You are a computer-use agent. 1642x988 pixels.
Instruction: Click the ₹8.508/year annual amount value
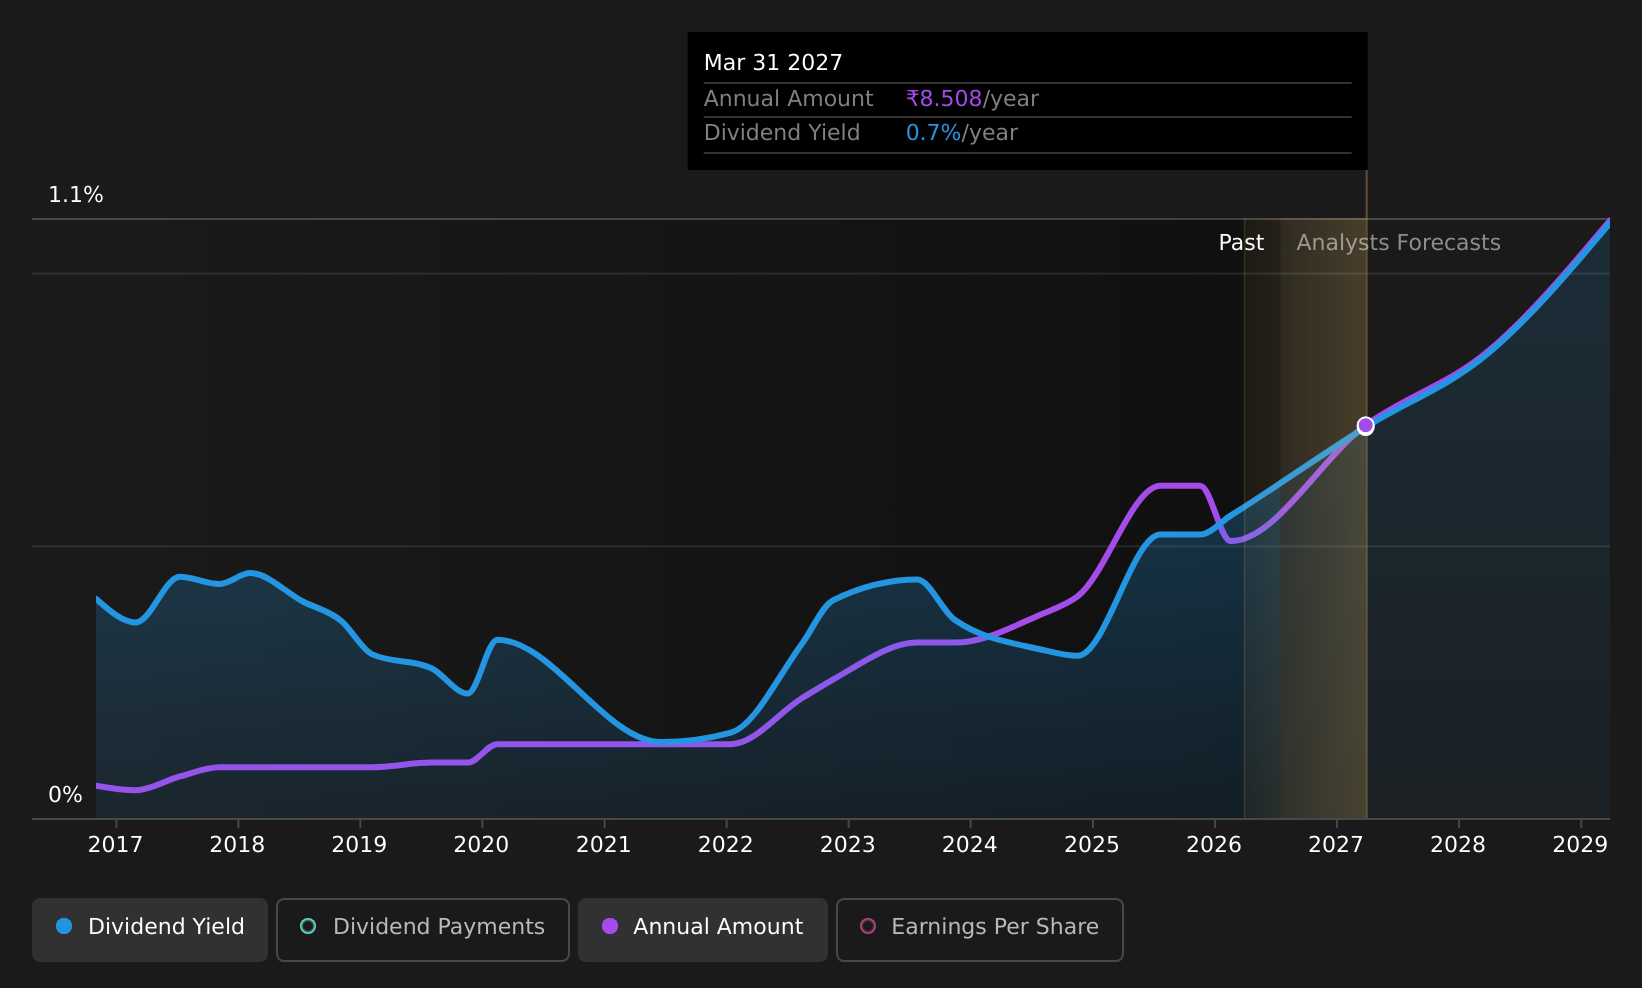coord(972,99)
